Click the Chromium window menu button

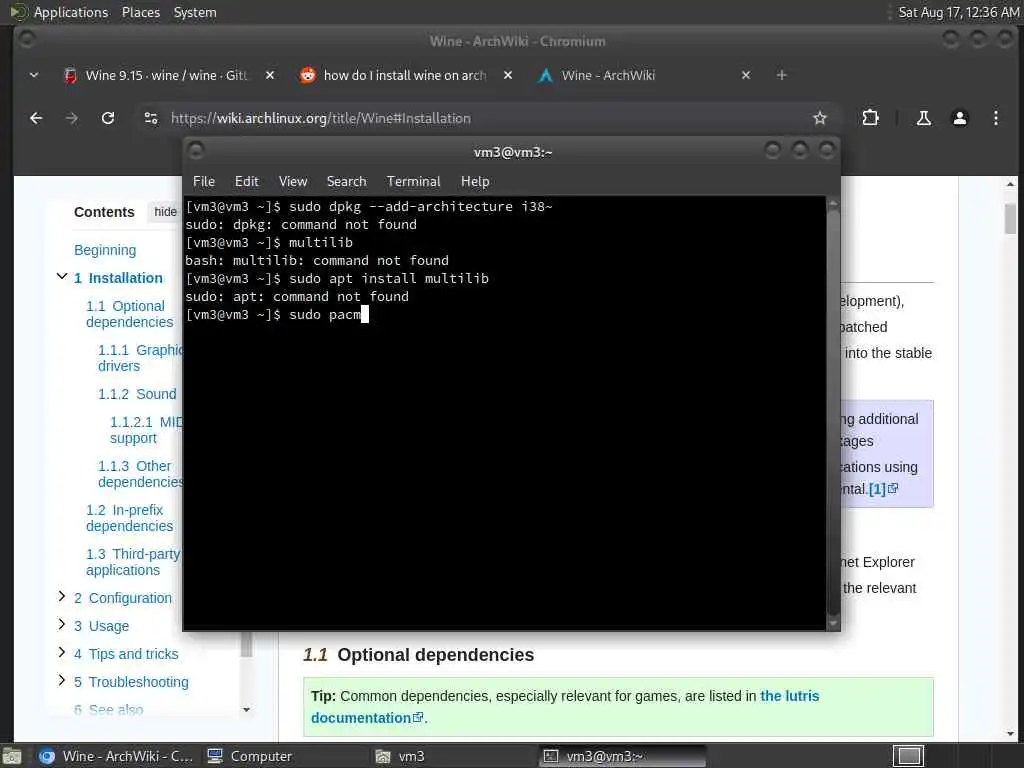pyautogui.click(x=27, y=40)
